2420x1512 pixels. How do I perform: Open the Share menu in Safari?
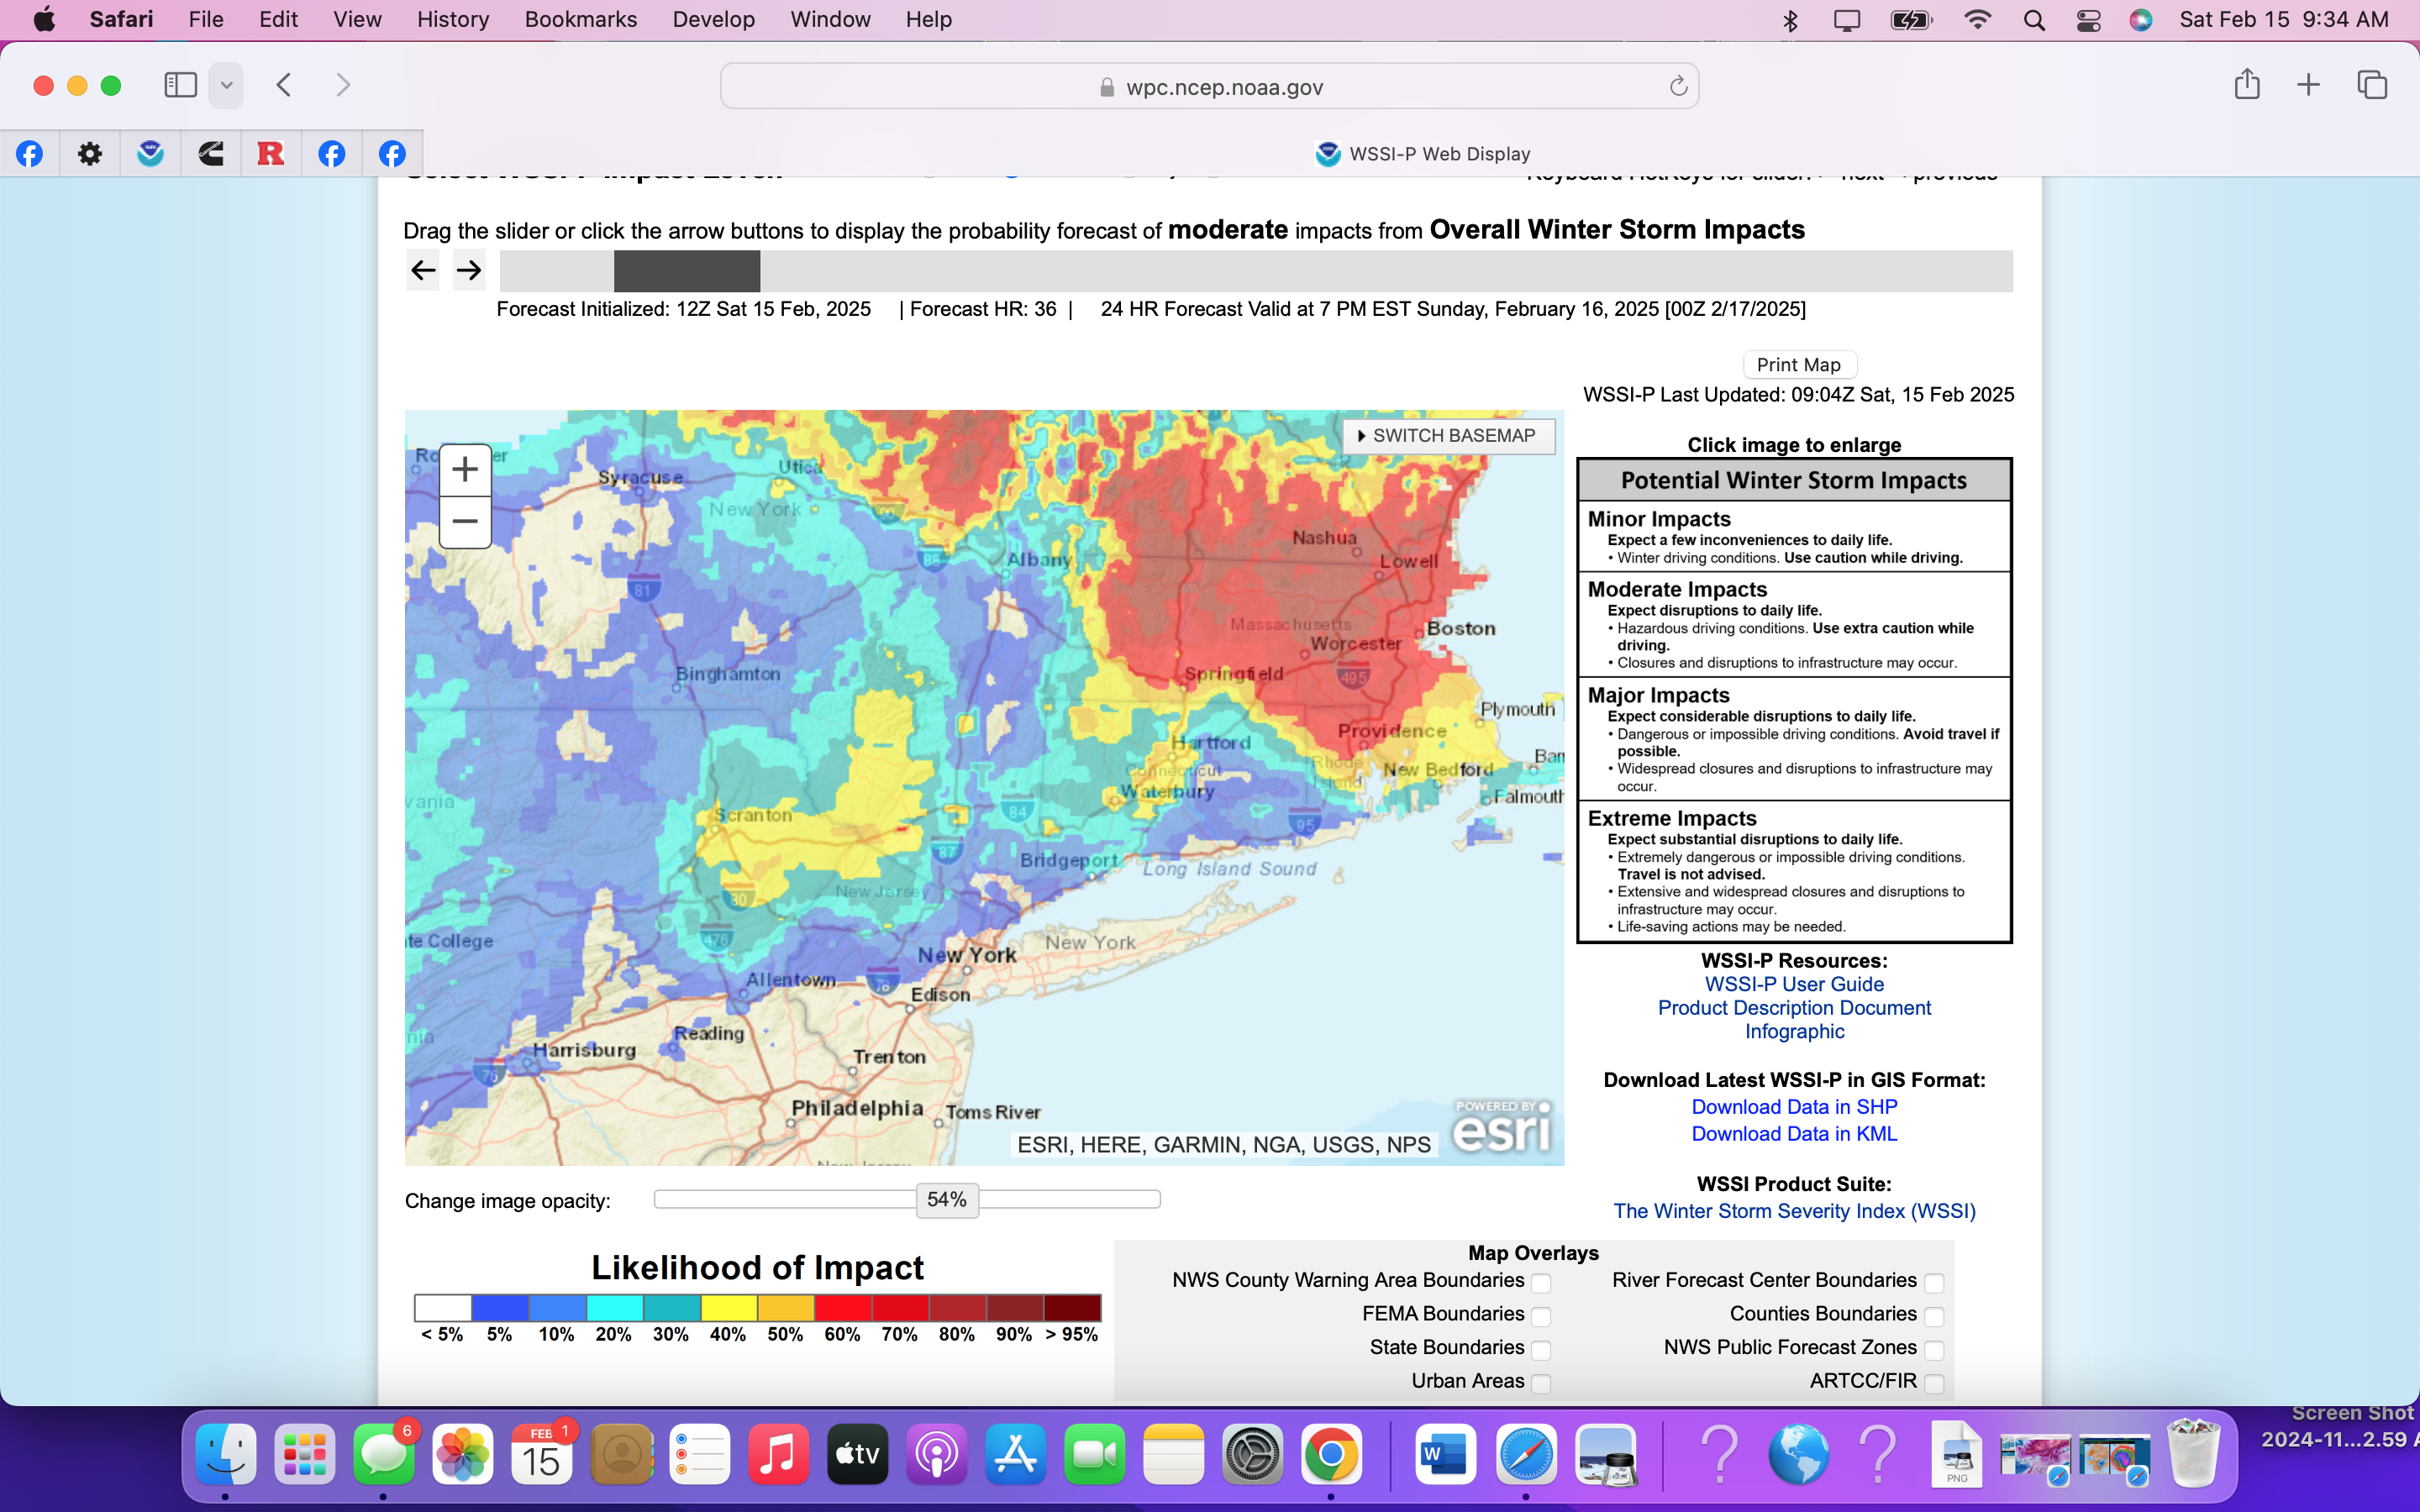tap(2247, 84)
